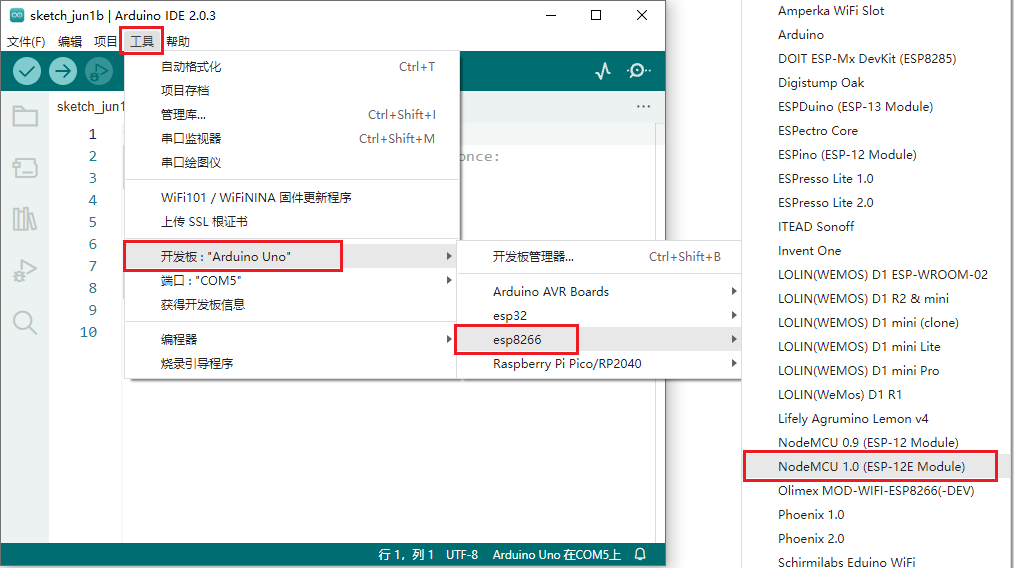Open 串口监视器 from the menu
Screen dimensions: 1014x568
(x=292, y=138)
